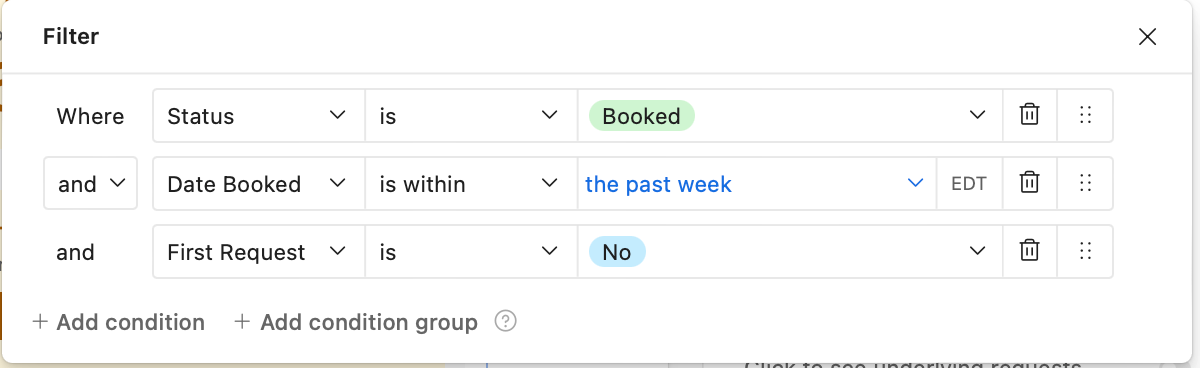This screenshot has width=1200, height=368.
Task: Click Add condition
Action: [x=118, y=322]
